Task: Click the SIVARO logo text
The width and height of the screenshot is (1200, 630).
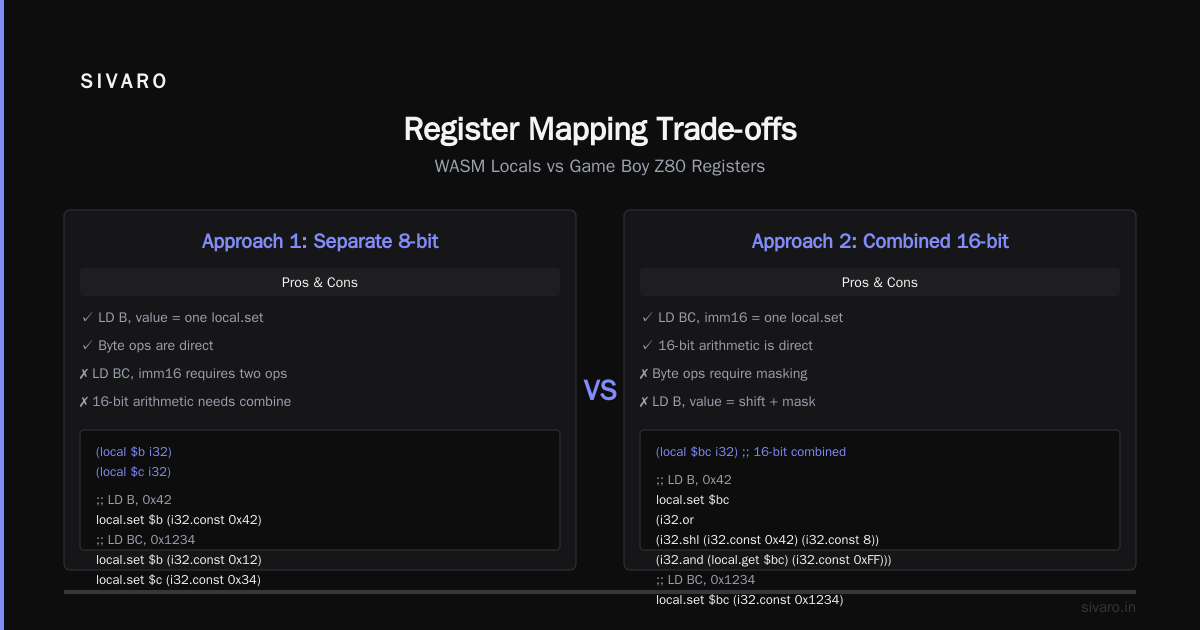Action: click(x=124, y=82)
